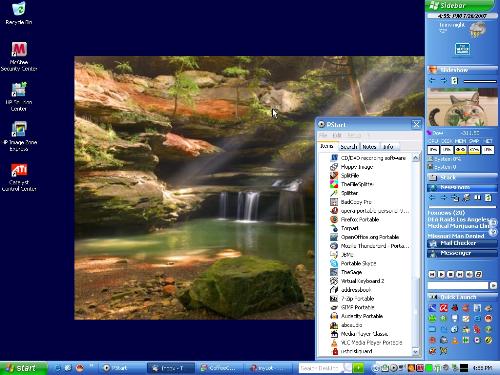Image resolution: width=500 pixels, height=375 pixels.
Task: Launch 7-Zip Portable in PStart
Action: pyautogui.click(x=352, y=298)
